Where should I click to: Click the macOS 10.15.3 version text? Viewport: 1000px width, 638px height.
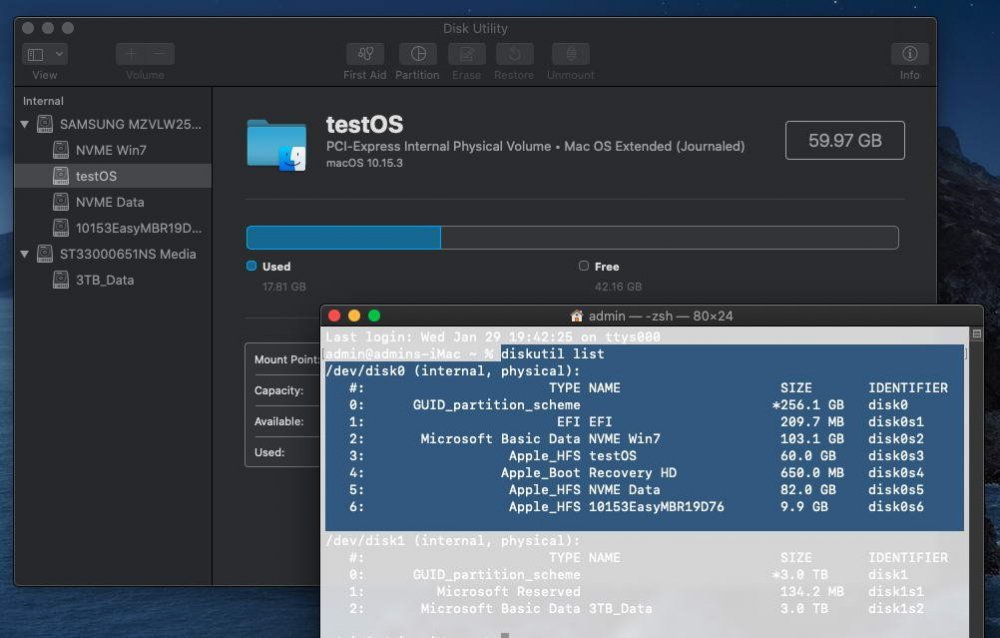[x=364, y=163]
